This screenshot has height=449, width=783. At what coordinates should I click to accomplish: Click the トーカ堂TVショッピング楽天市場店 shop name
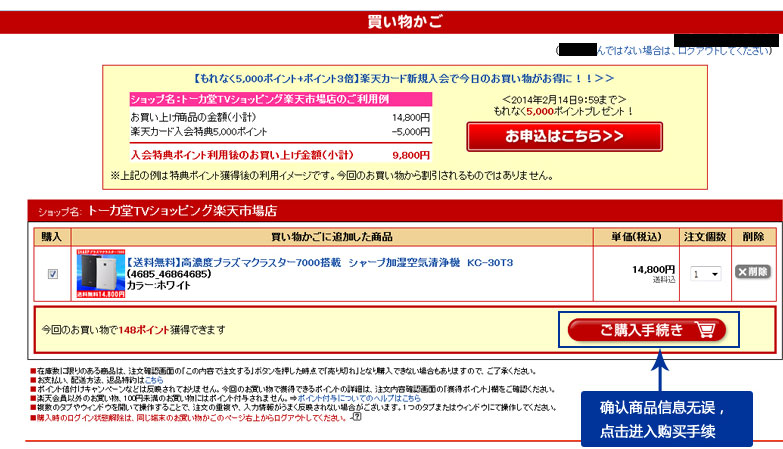[181, 211]
